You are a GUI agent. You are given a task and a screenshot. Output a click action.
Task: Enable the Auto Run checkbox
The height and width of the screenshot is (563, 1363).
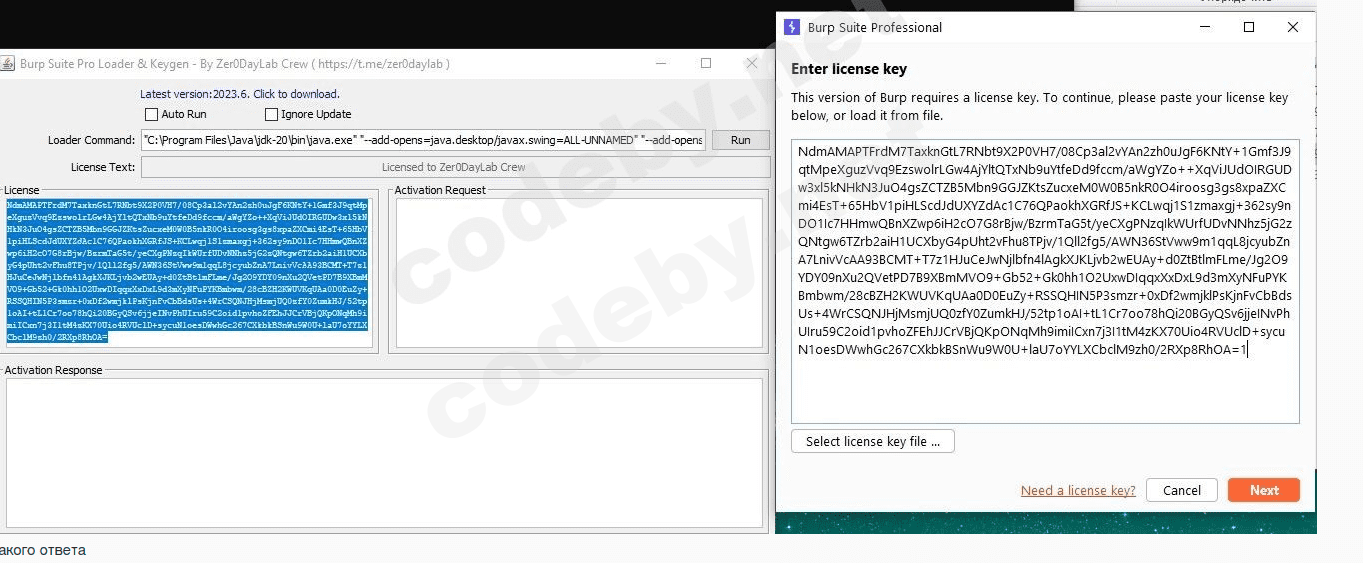coord(152,115)
